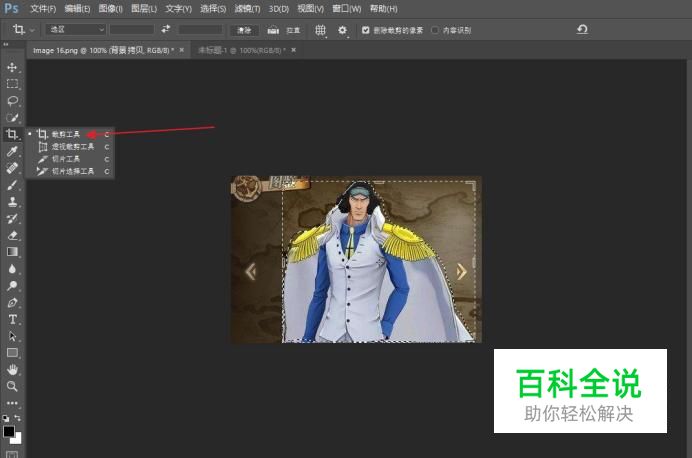Click the right arrow in the canvas image

(x=461, y=271)
